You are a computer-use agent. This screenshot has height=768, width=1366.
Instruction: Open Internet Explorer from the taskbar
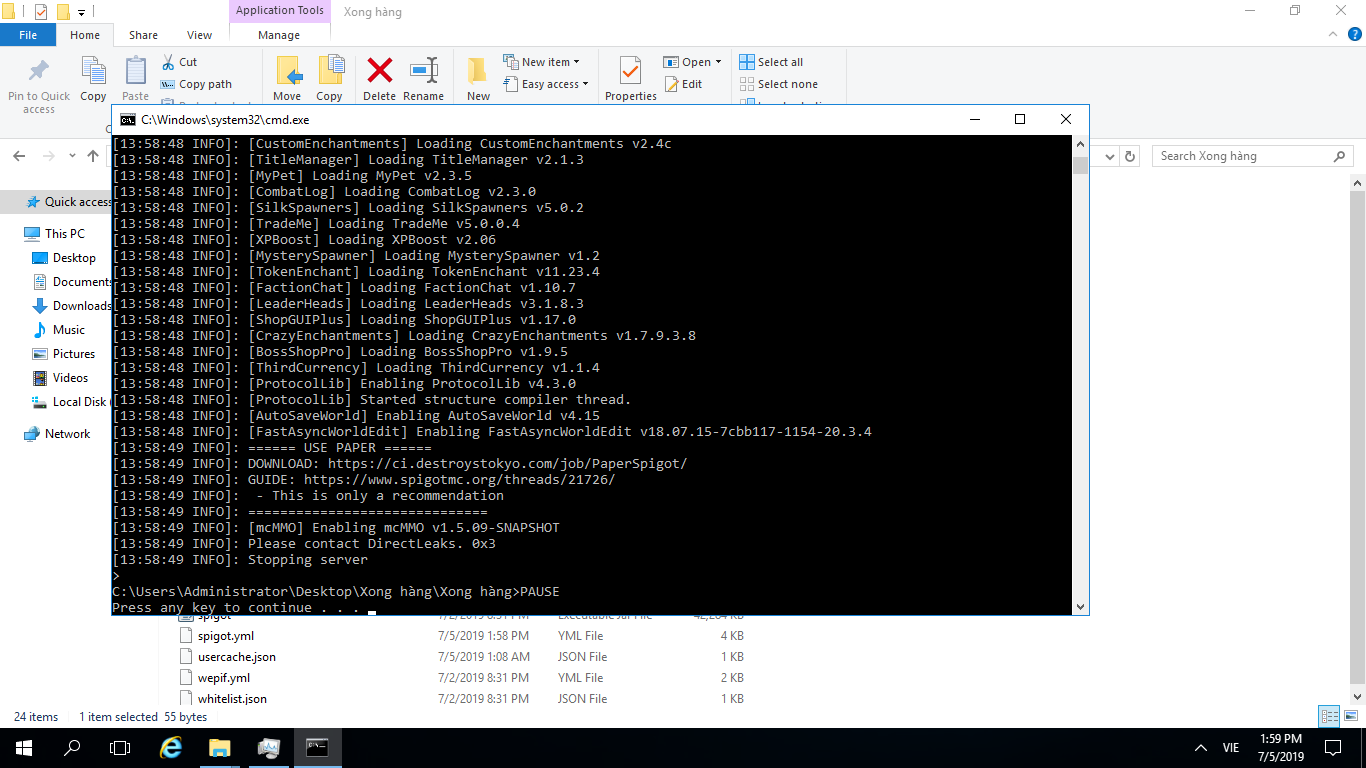point(171,747)
